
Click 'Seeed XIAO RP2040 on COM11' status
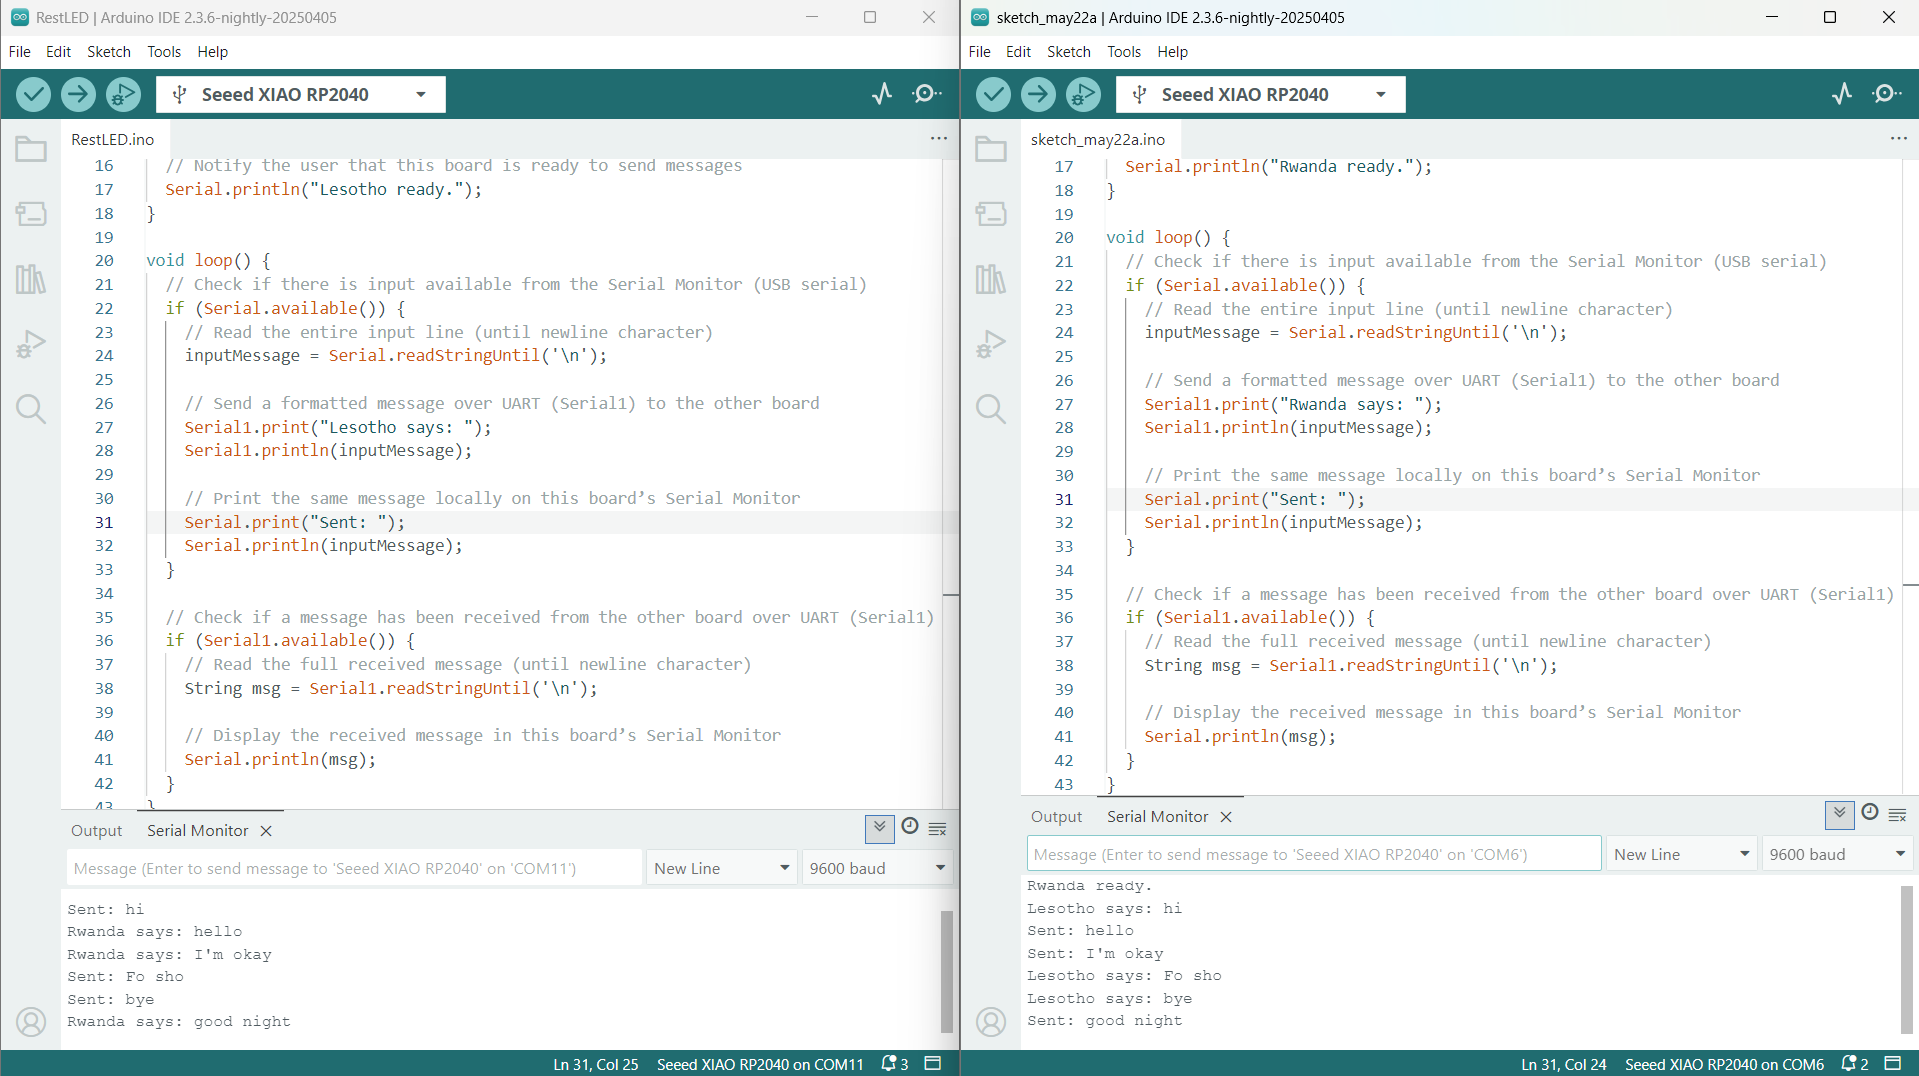click(760, 1064)
